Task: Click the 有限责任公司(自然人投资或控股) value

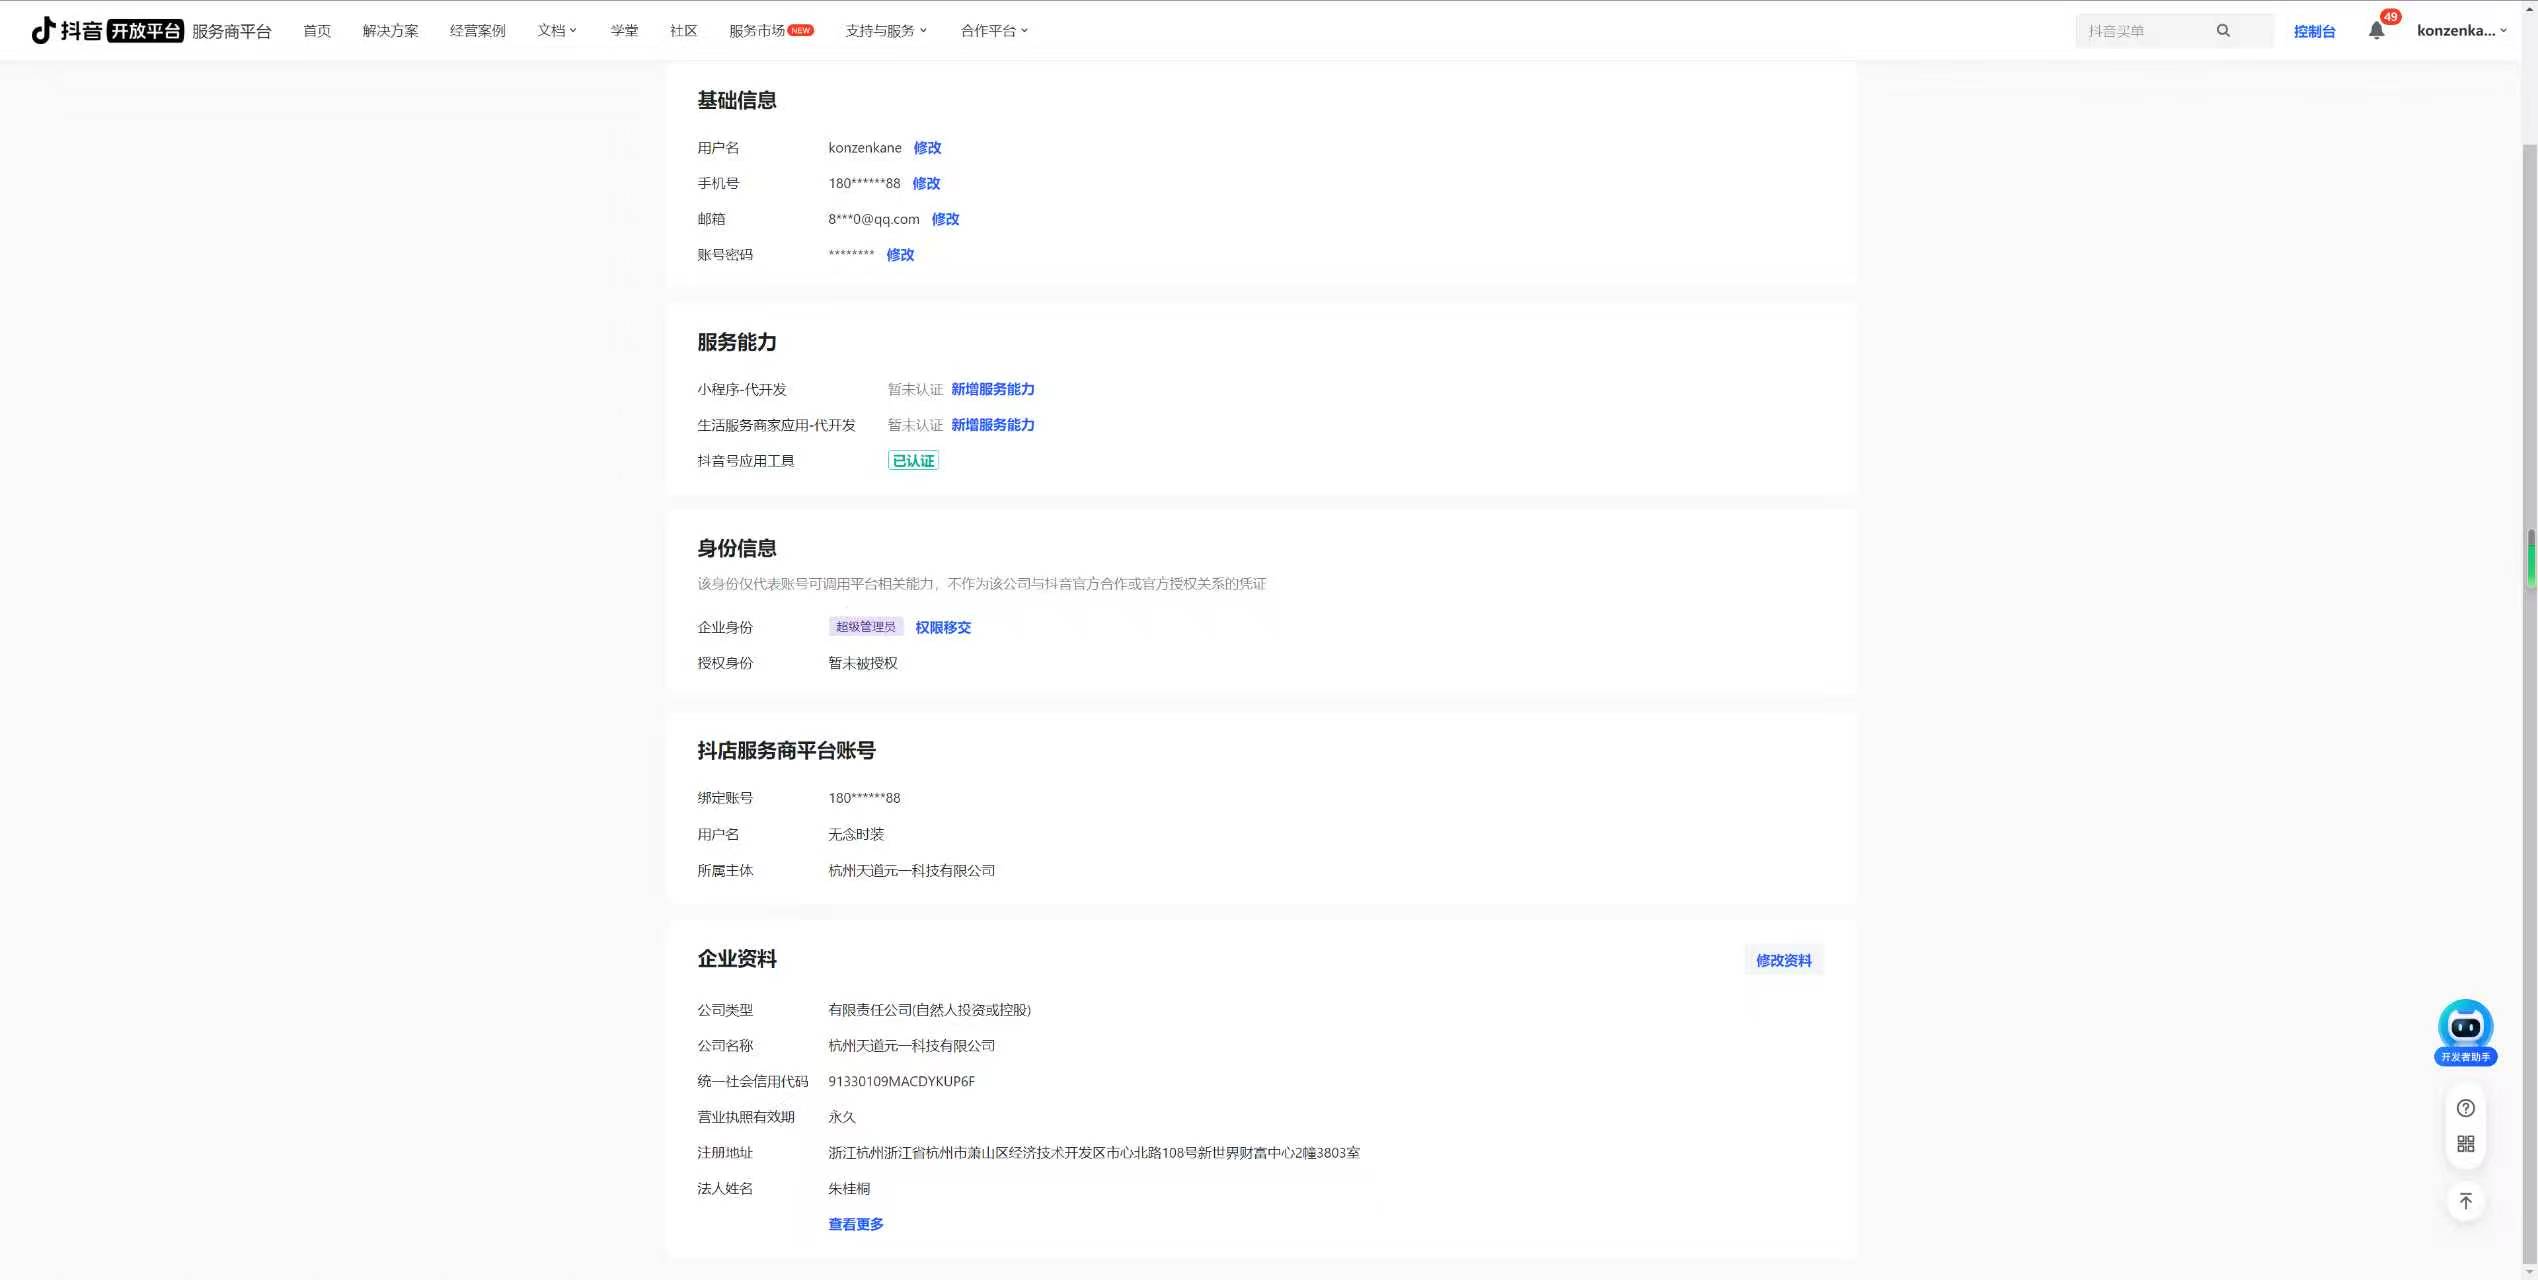Action: (x=929, y=1010)
